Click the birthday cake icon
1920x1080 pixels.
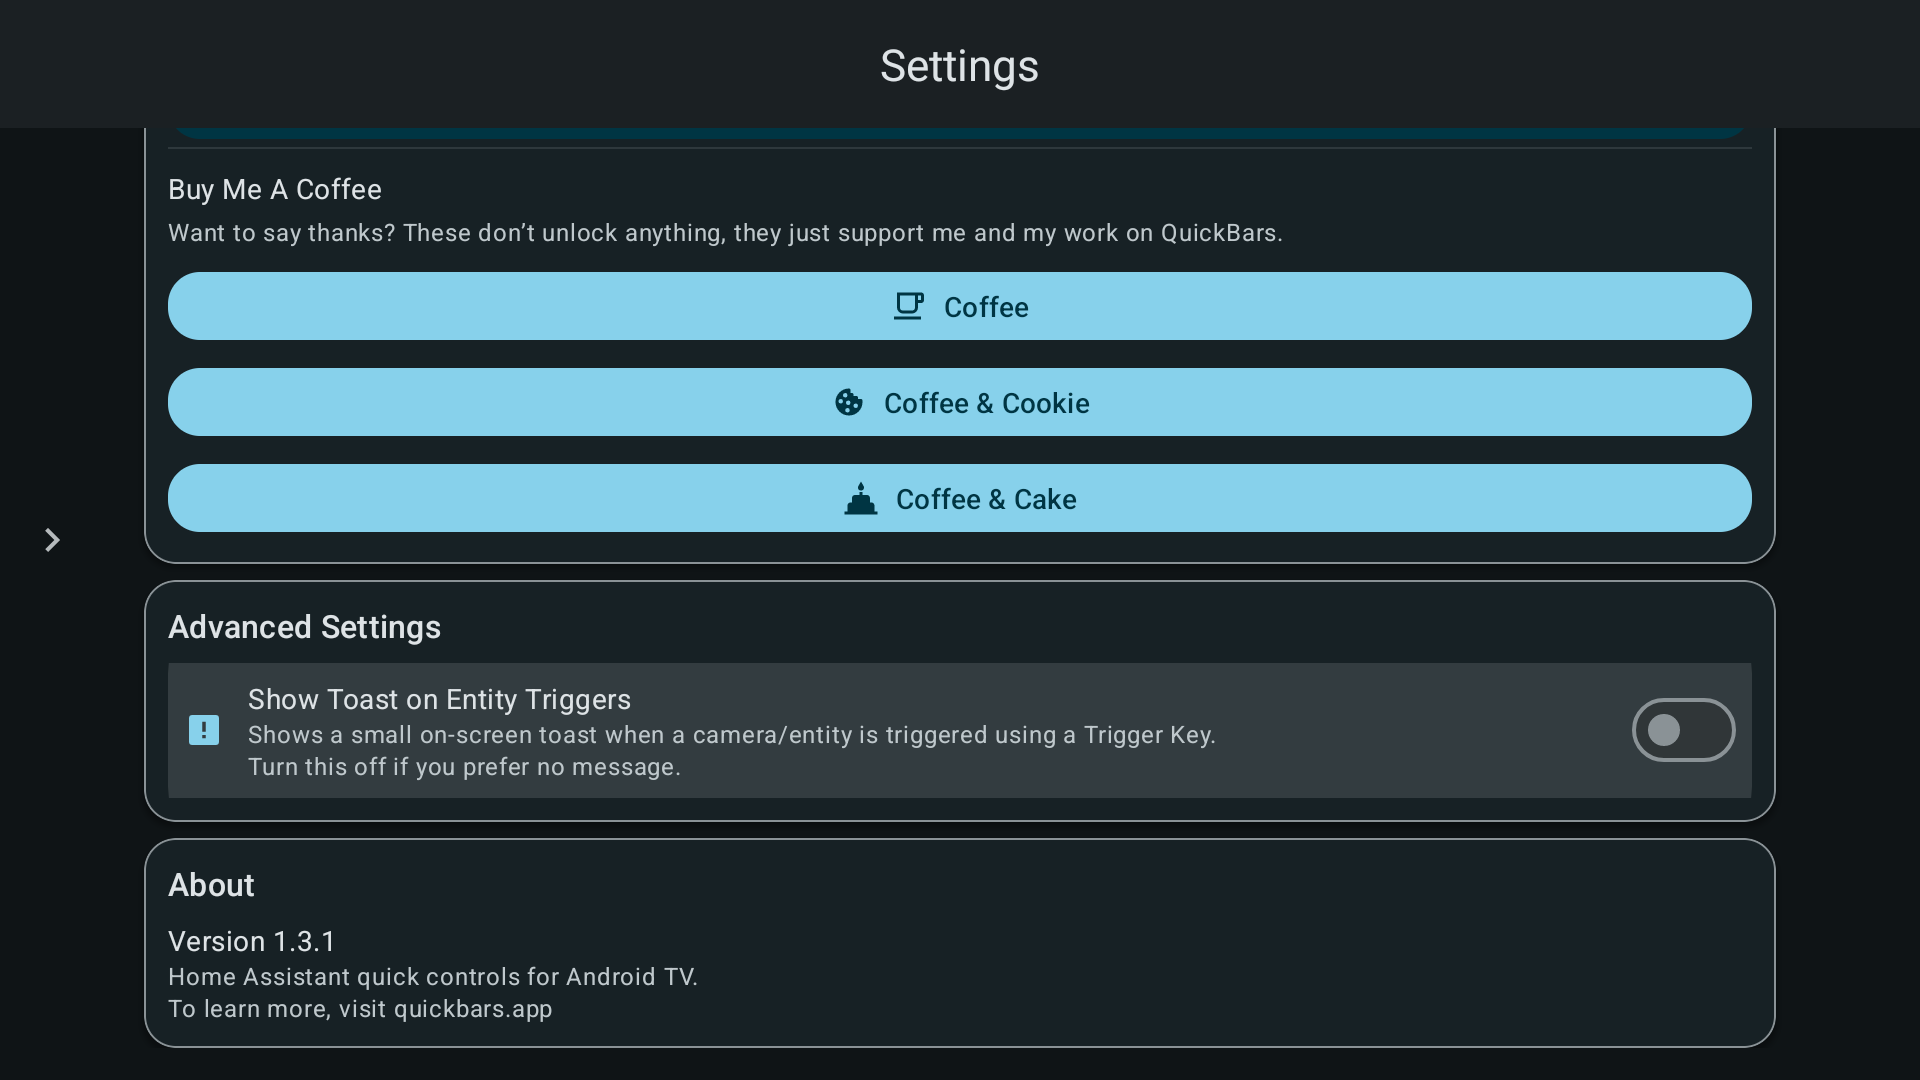(860, 498)
